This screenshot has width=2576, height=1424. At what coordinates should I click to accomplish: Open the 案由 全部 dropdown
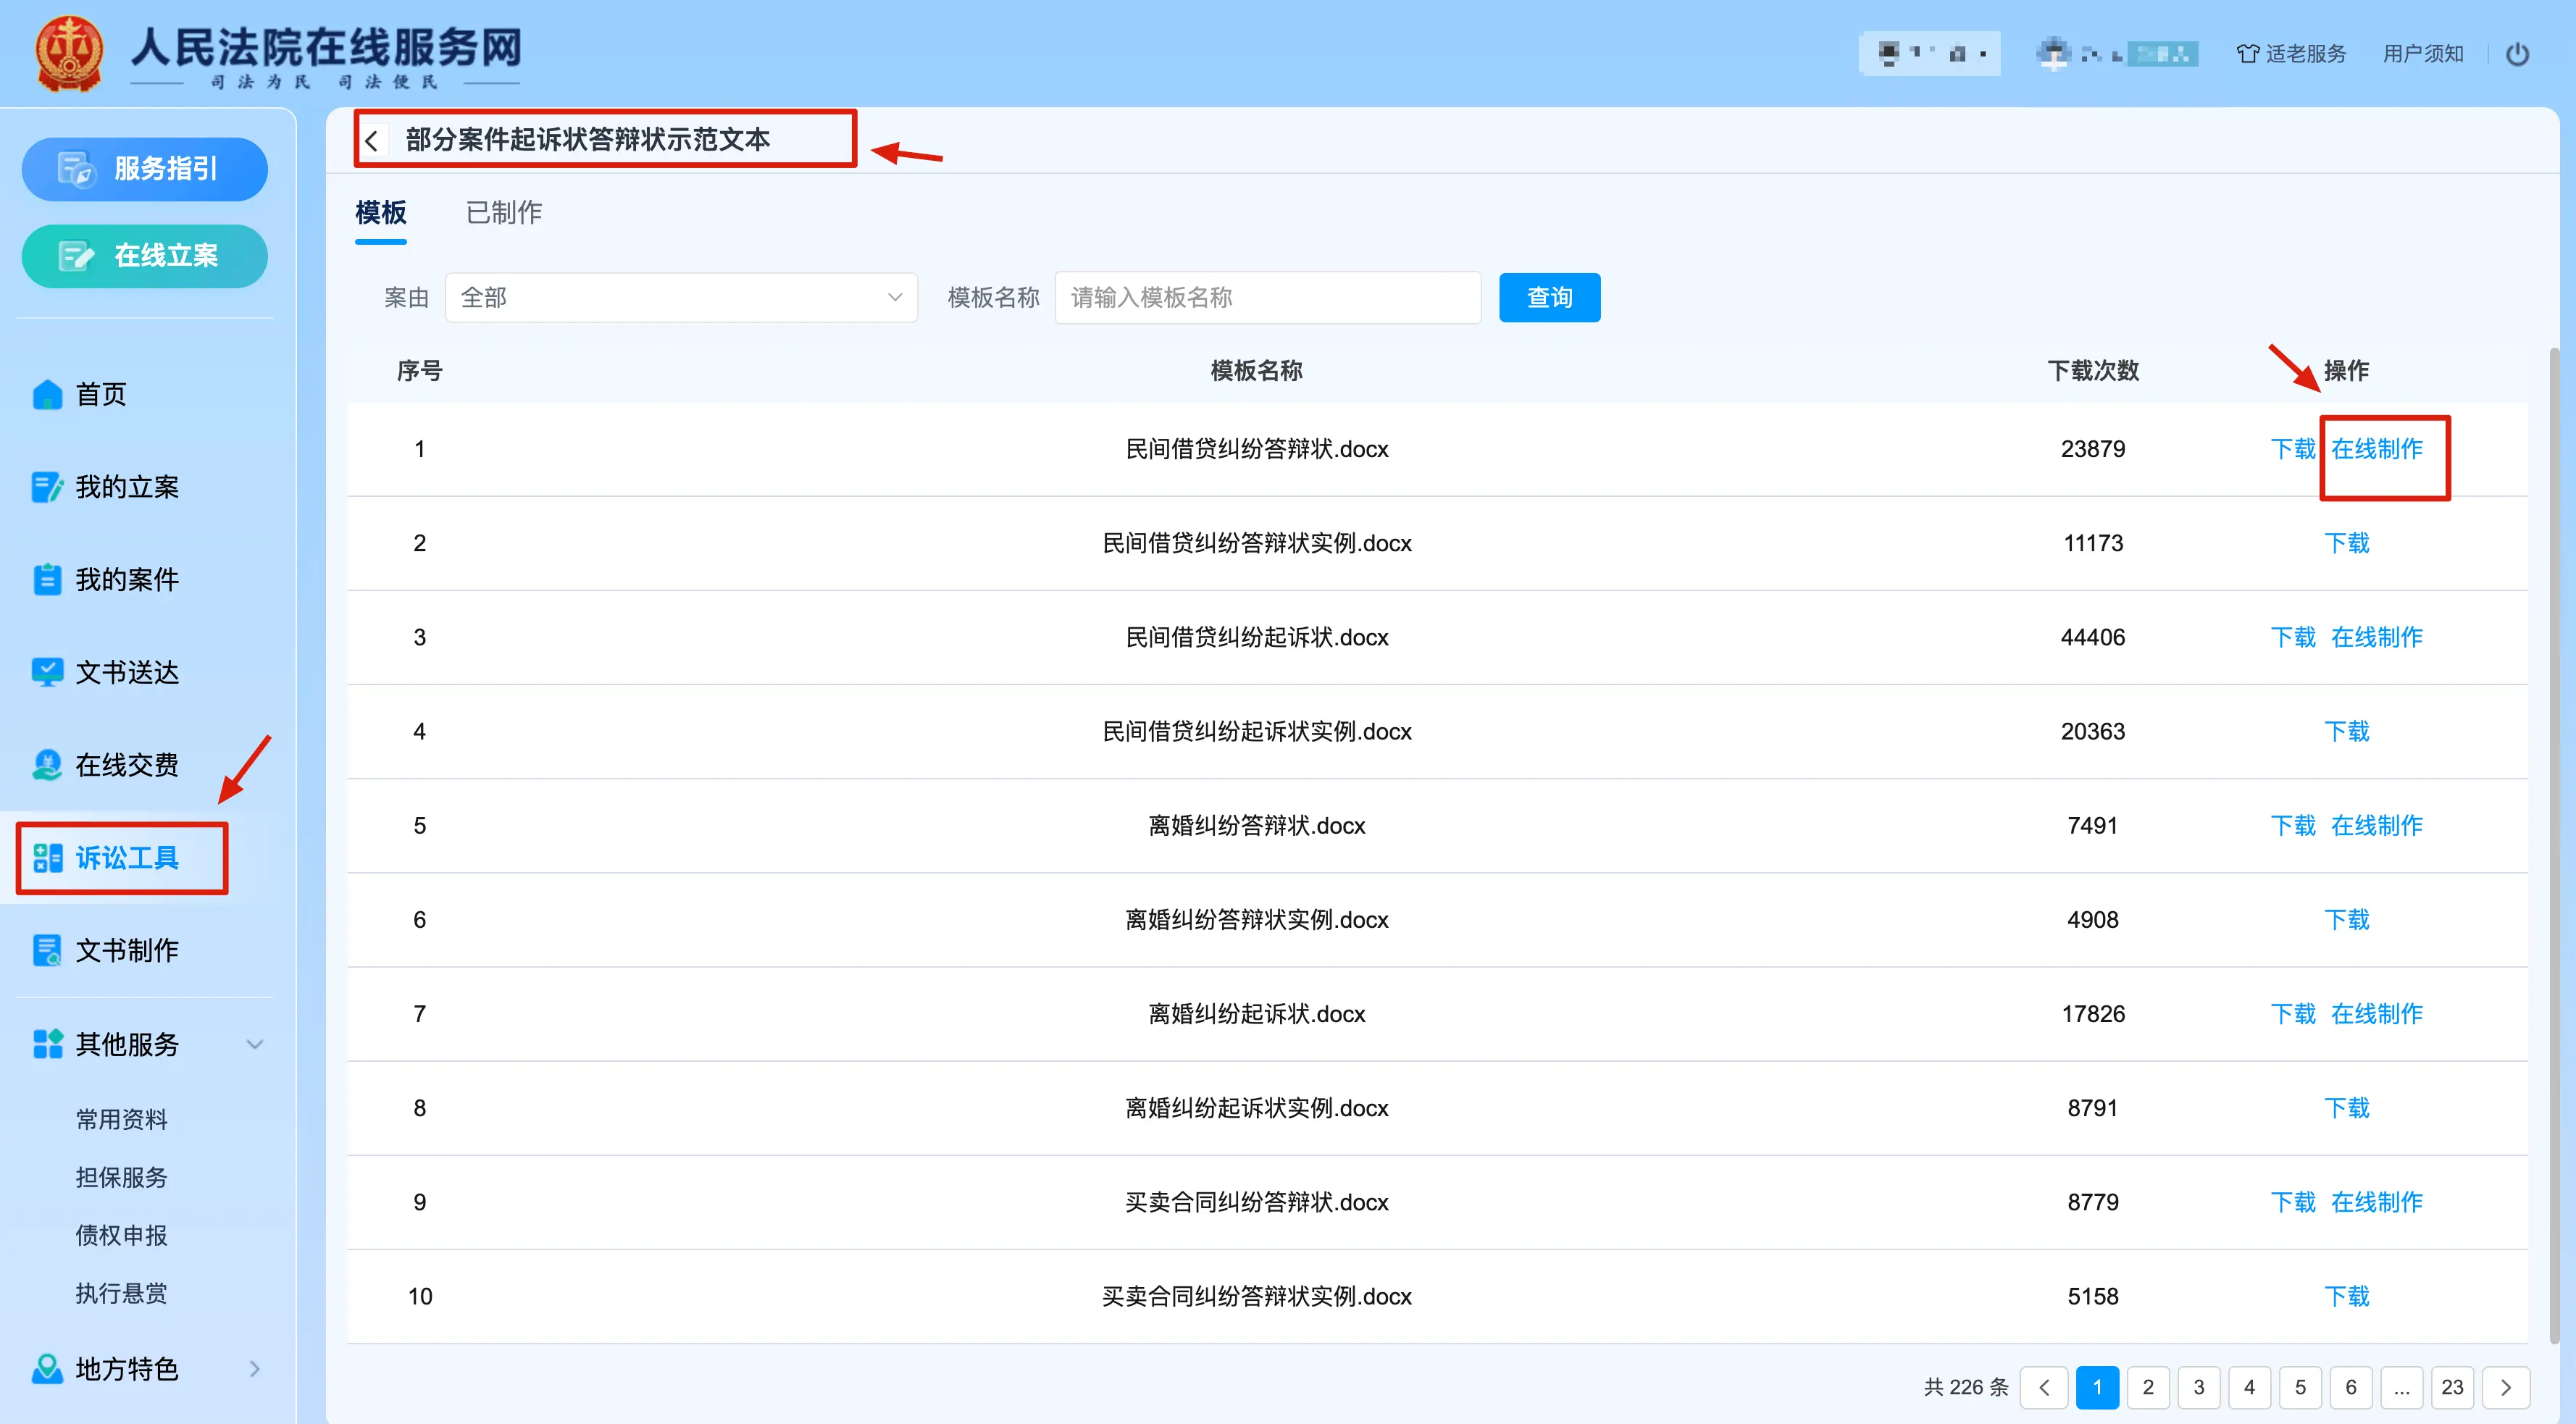[x=681, y=297]
